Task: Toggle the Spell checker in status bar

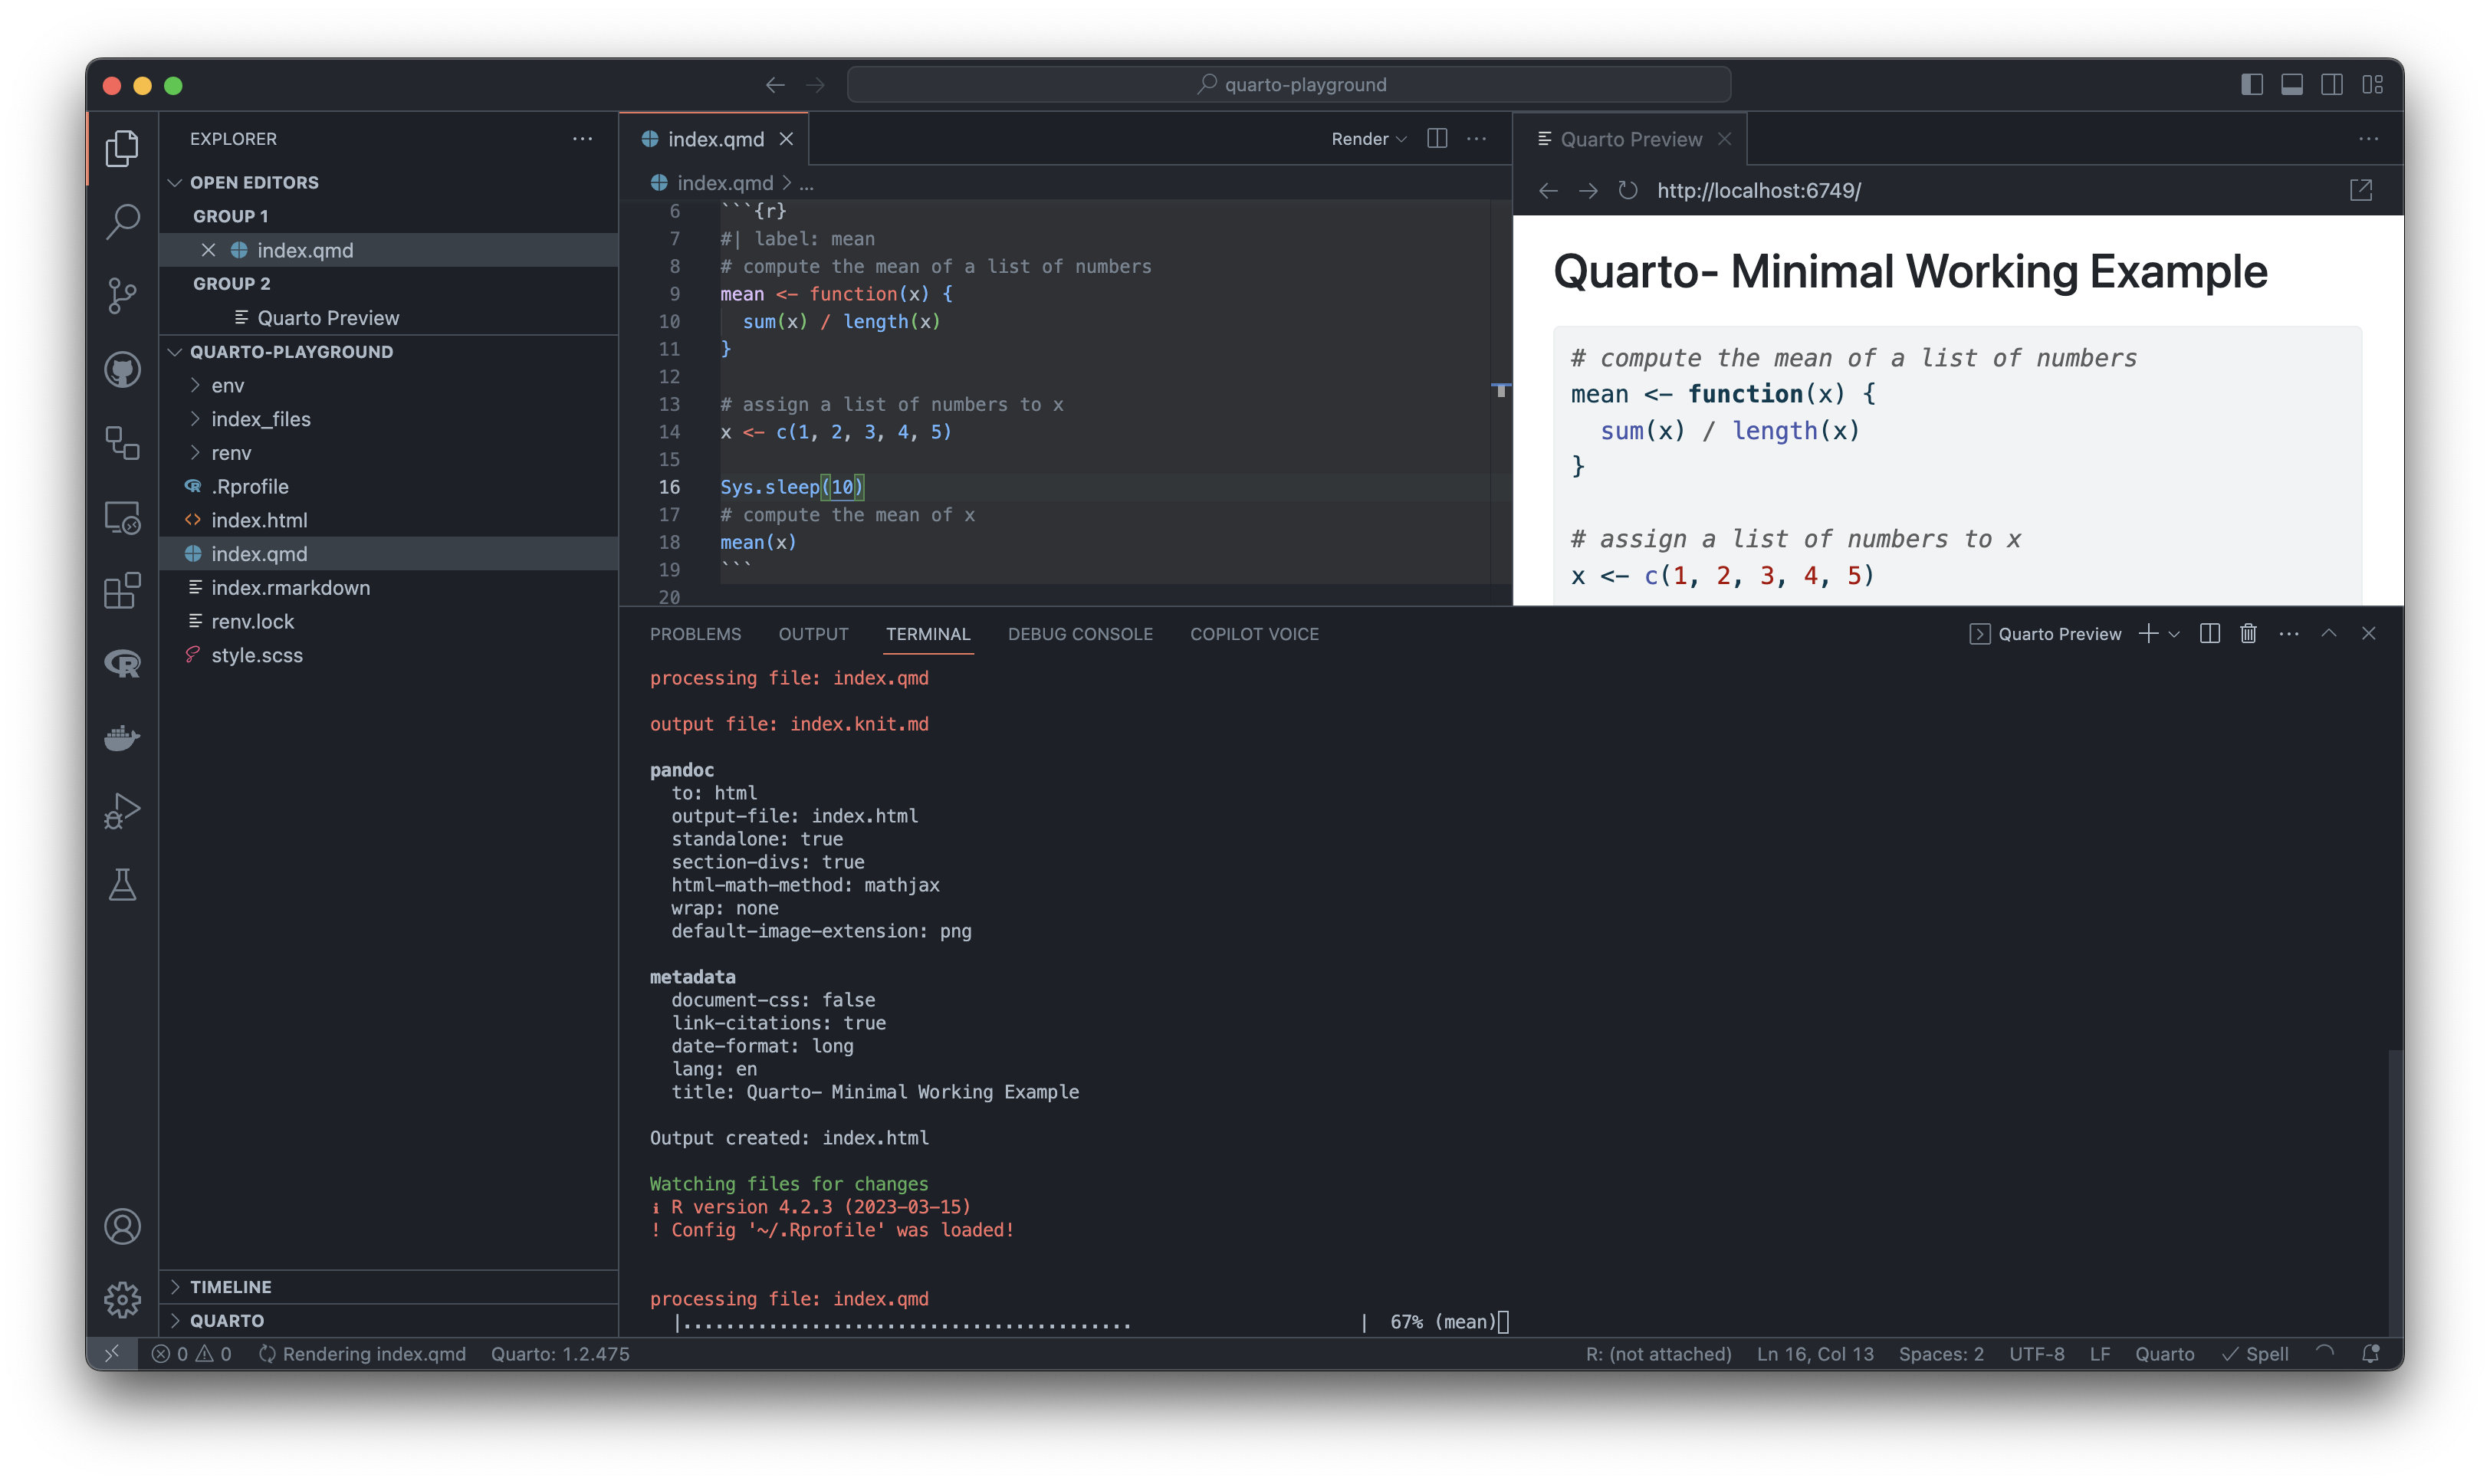Action: 2255,1353
